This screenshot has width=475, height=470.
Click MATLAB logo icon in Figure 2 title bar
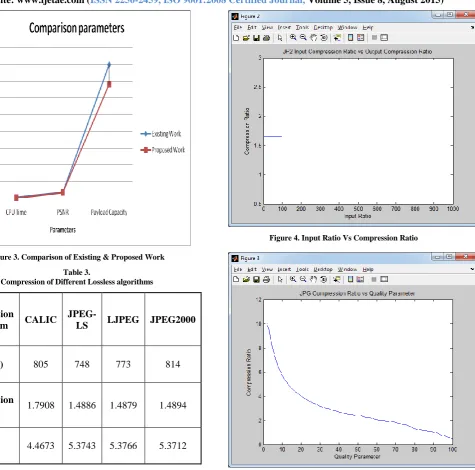(x=235, y=16)
